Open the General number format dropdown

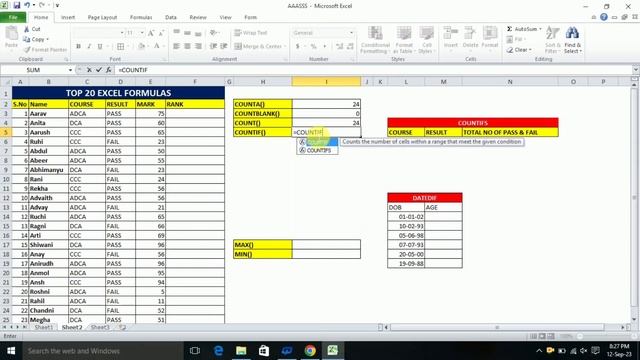pos(351,33)
